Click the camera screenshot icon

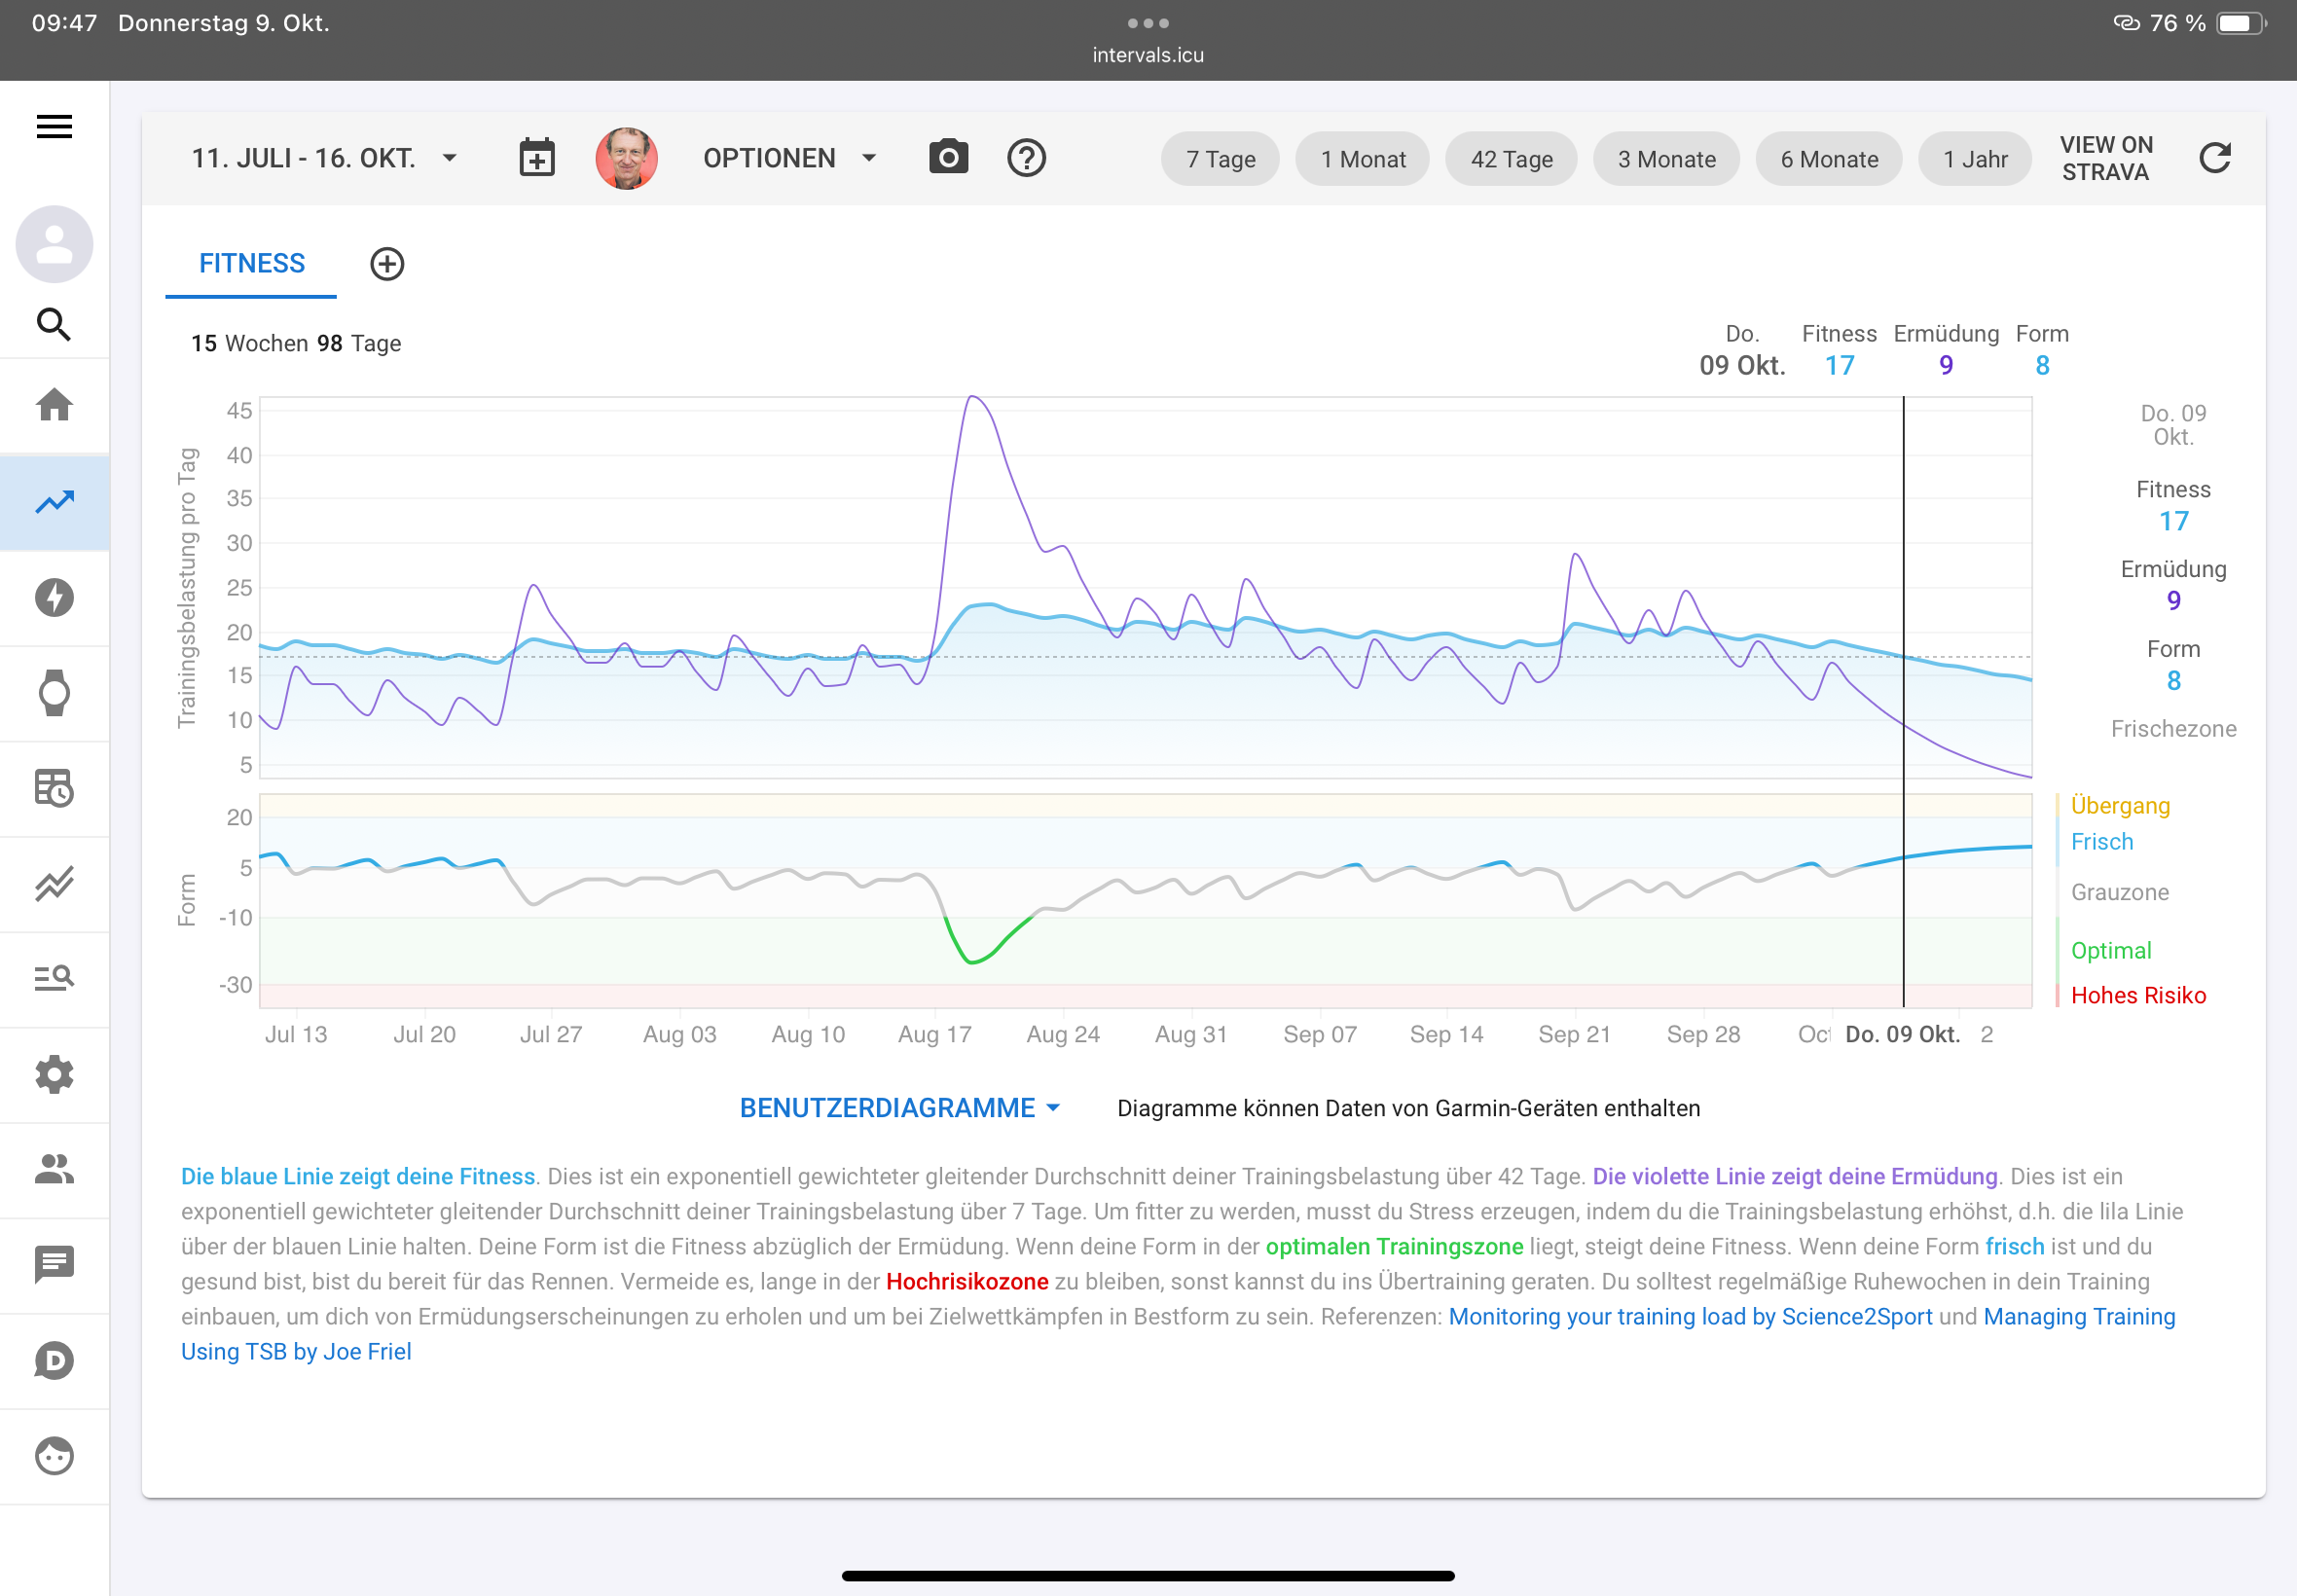[948, 158]
